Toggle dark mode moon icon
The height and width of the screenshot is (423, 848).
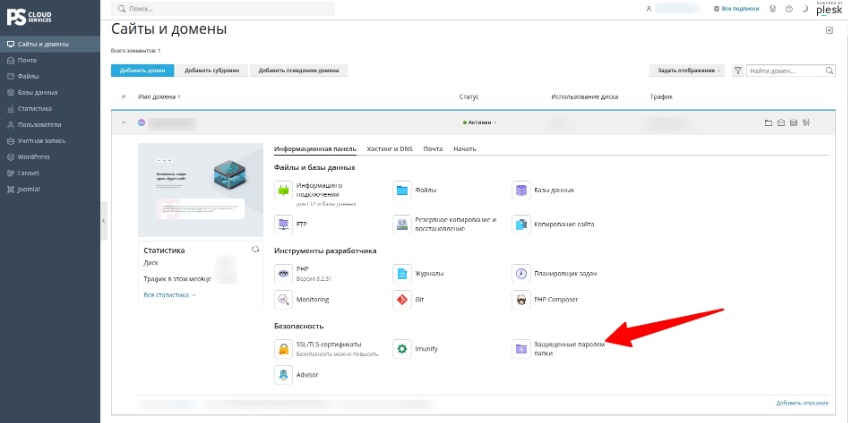coord(805,9)
